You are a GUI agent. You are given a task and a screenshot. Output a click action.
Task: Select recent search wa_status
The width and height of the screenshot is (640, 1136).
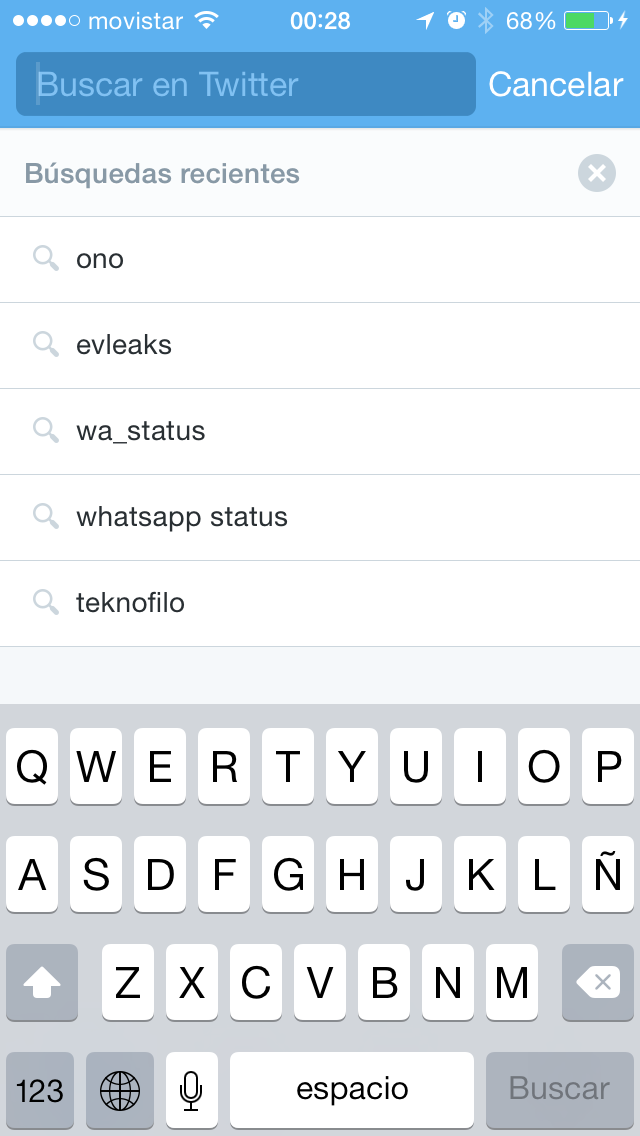click(141, 431)
